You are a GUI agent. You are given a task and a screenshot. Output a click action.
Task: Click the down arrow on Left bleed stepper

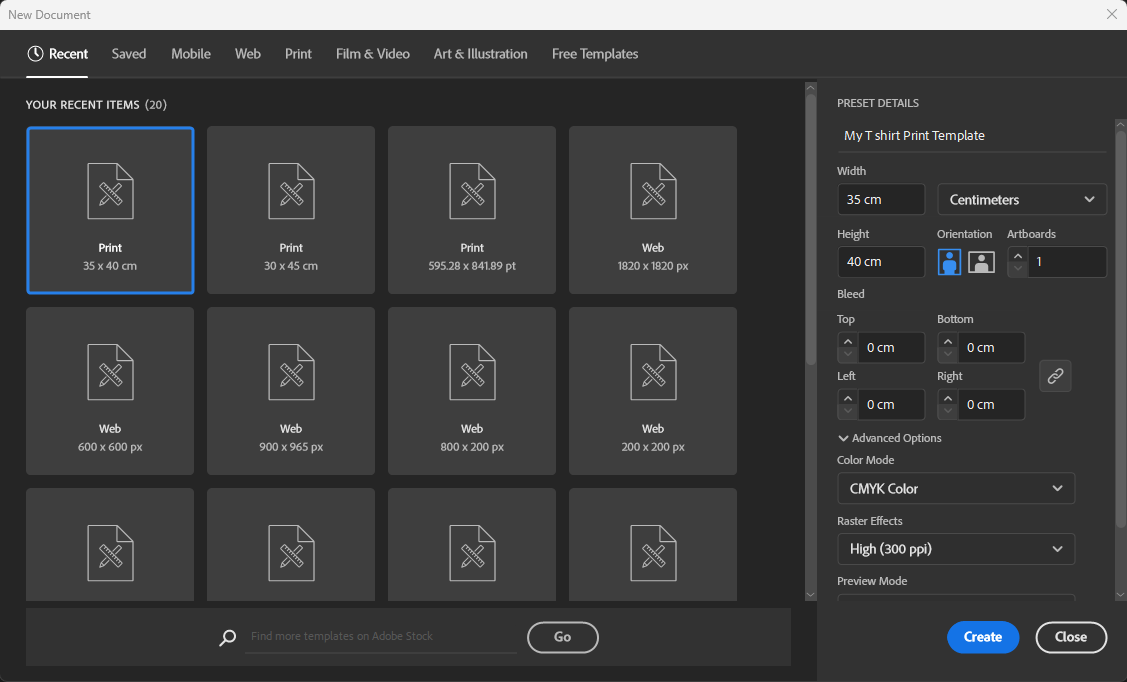coord(847,409)
